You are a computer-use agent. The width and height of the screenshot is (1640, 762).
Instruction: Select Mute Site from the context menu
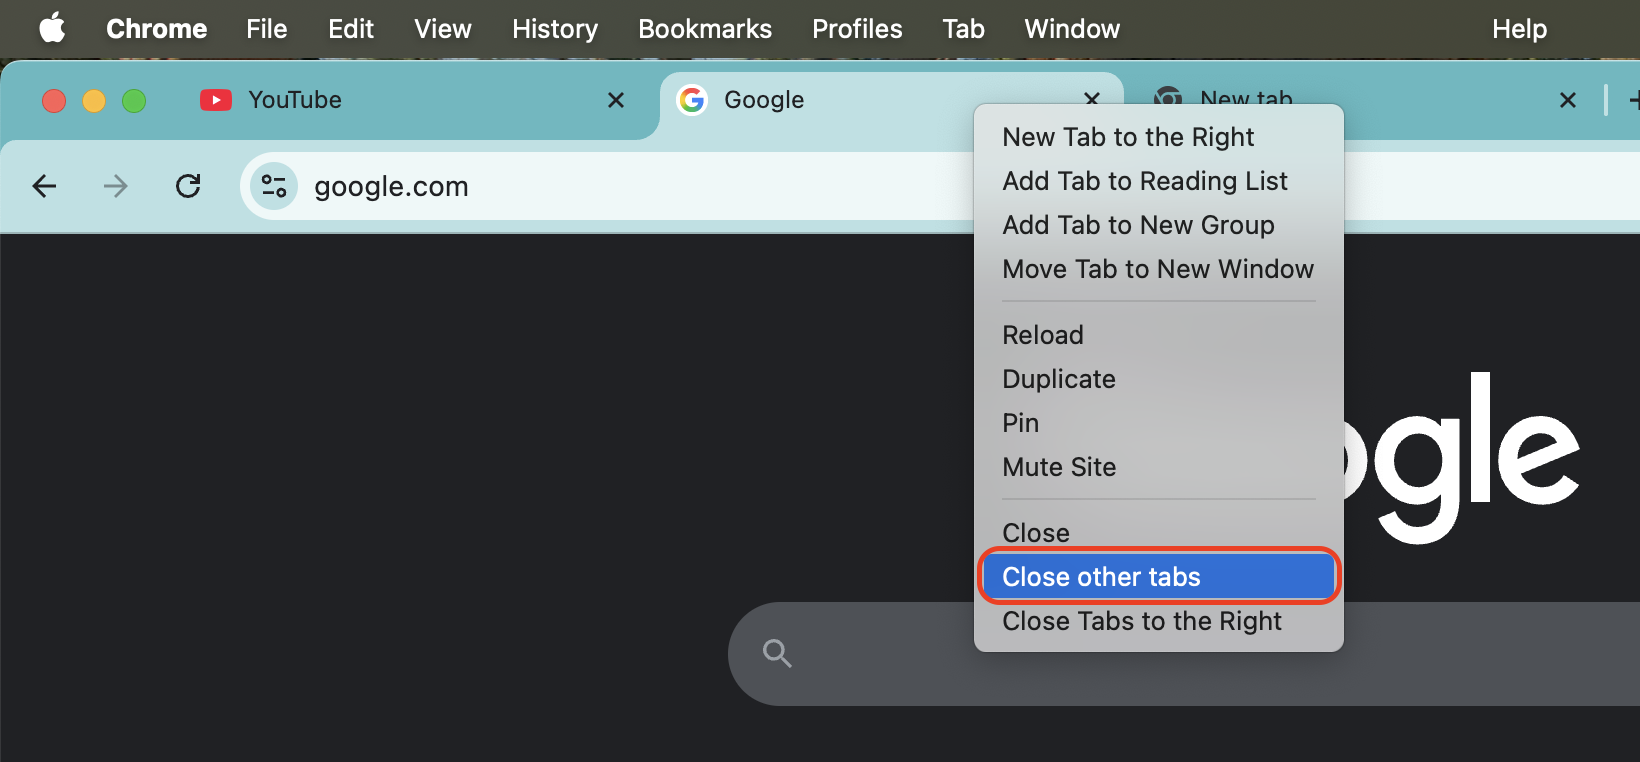click(1059, 467)
